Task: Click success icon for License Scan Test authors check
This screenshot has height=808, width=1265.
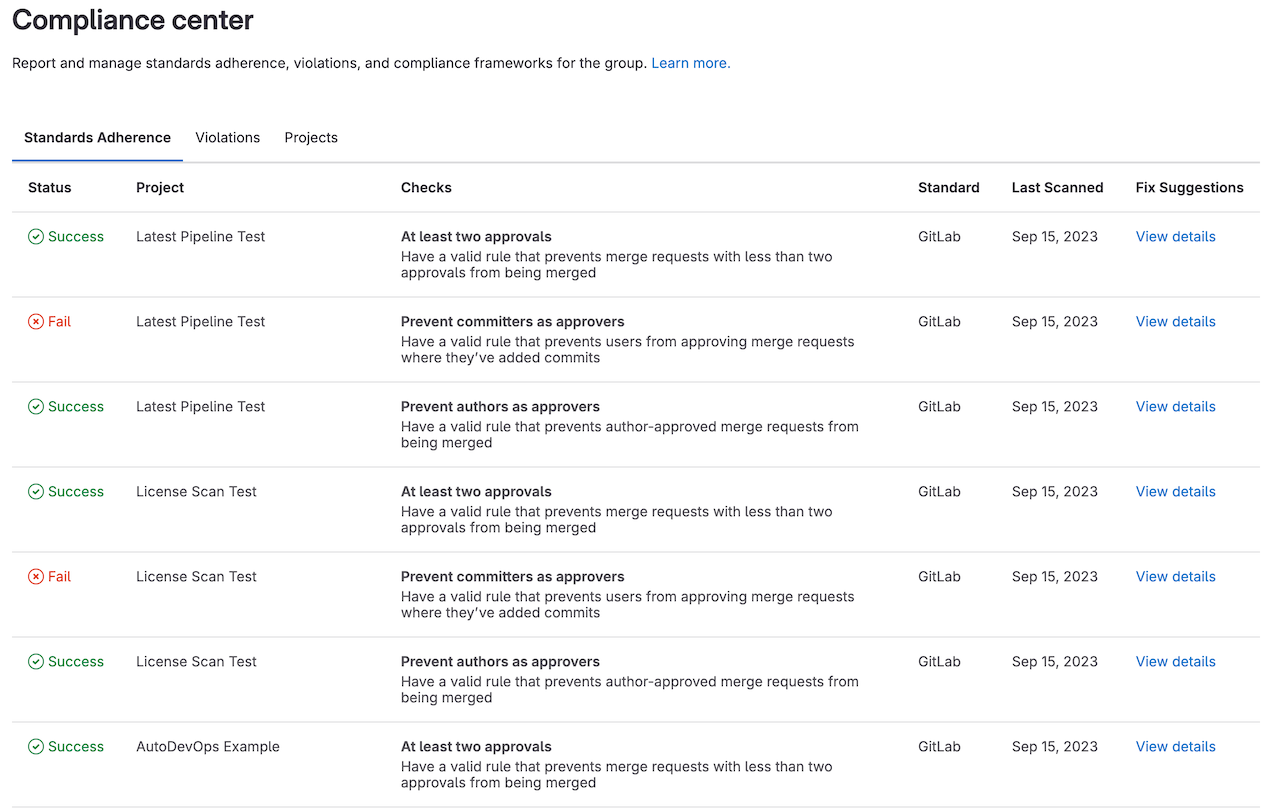Action: click(x=36, y=662)
